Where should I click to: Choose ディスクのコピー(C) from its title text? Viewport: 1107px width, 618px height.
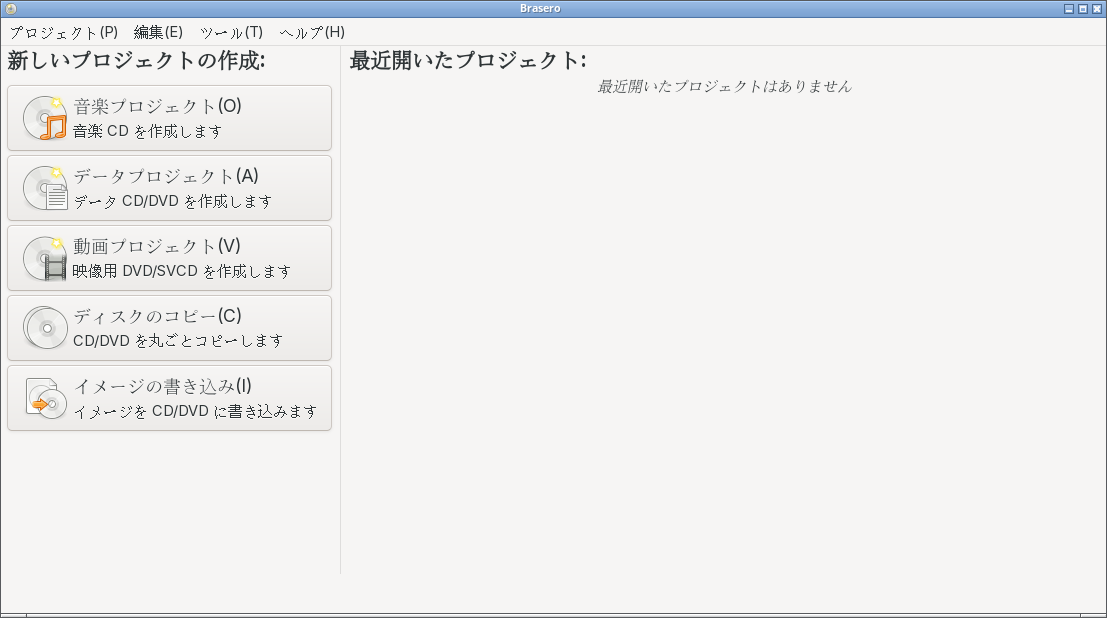coord(157,316)
